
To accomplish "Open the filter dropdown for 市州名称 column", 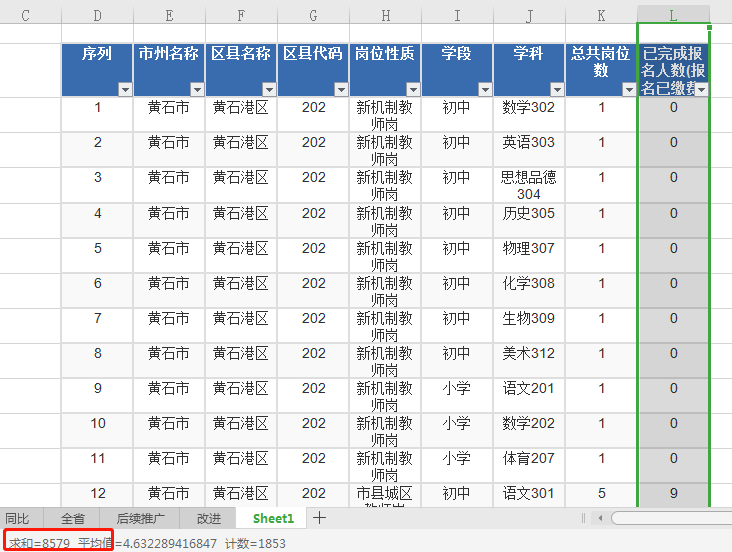I will (197, 90).
